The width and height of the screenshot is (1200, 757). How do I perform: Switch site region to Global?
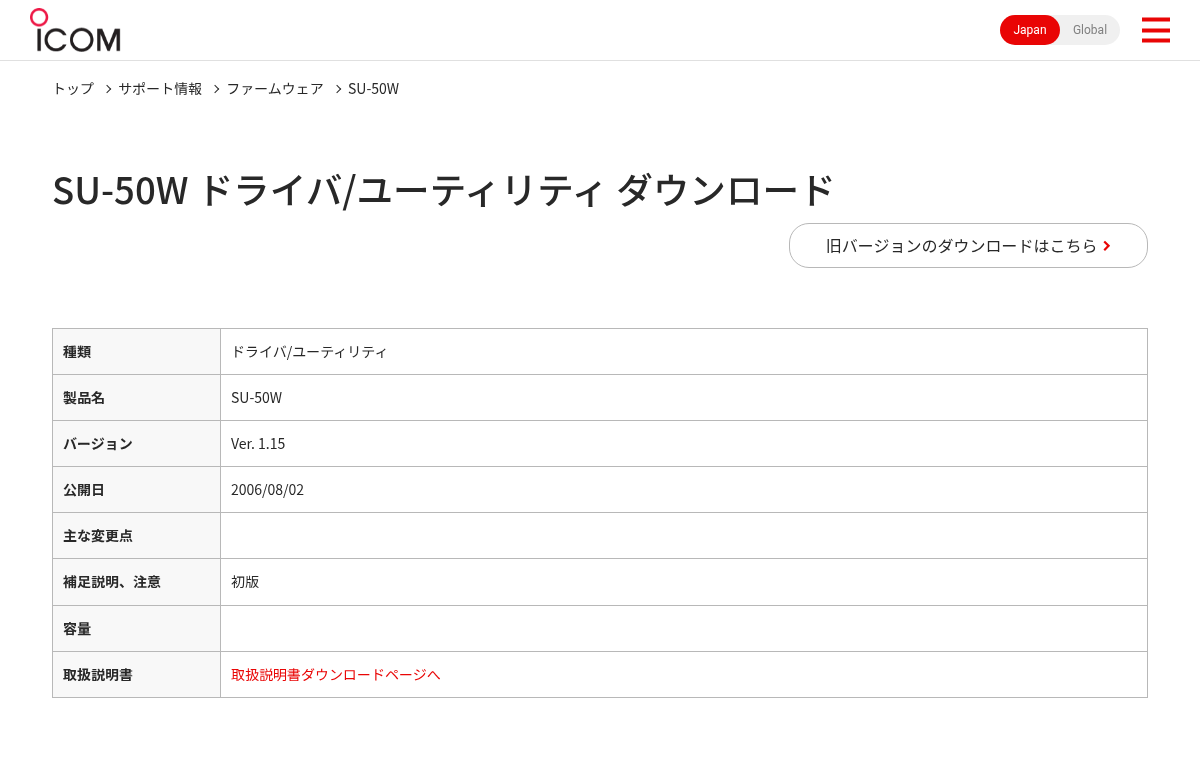click(1089, 30)
